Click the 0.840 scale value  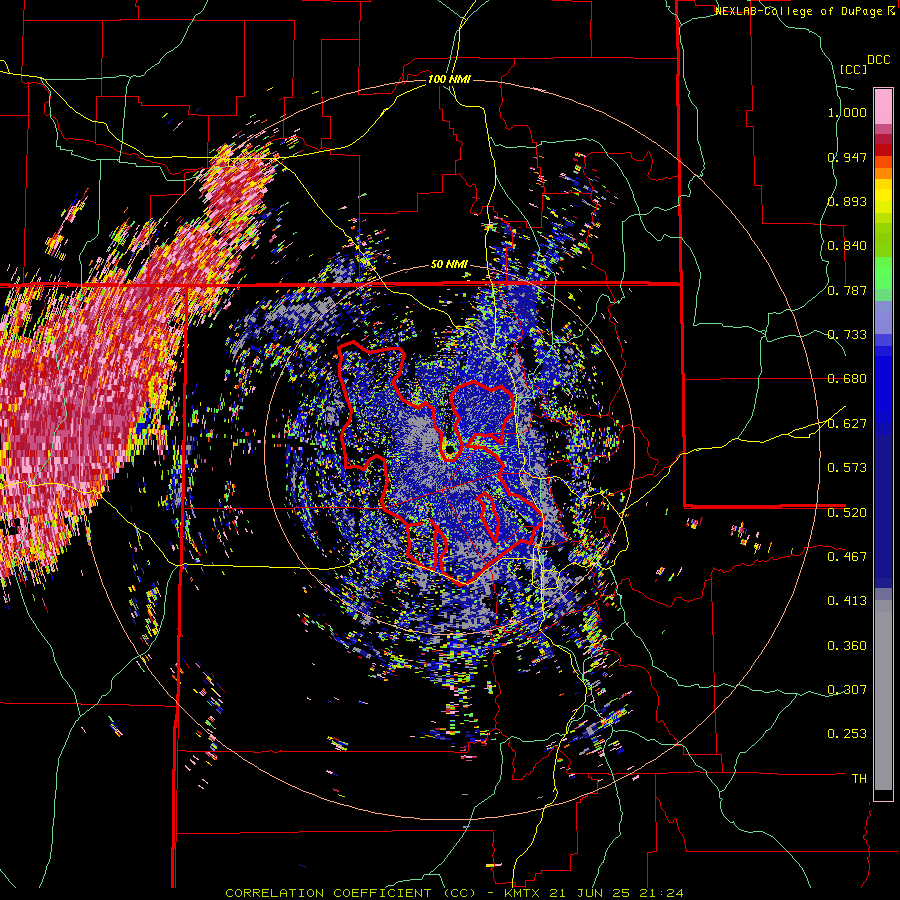[847, 246]
